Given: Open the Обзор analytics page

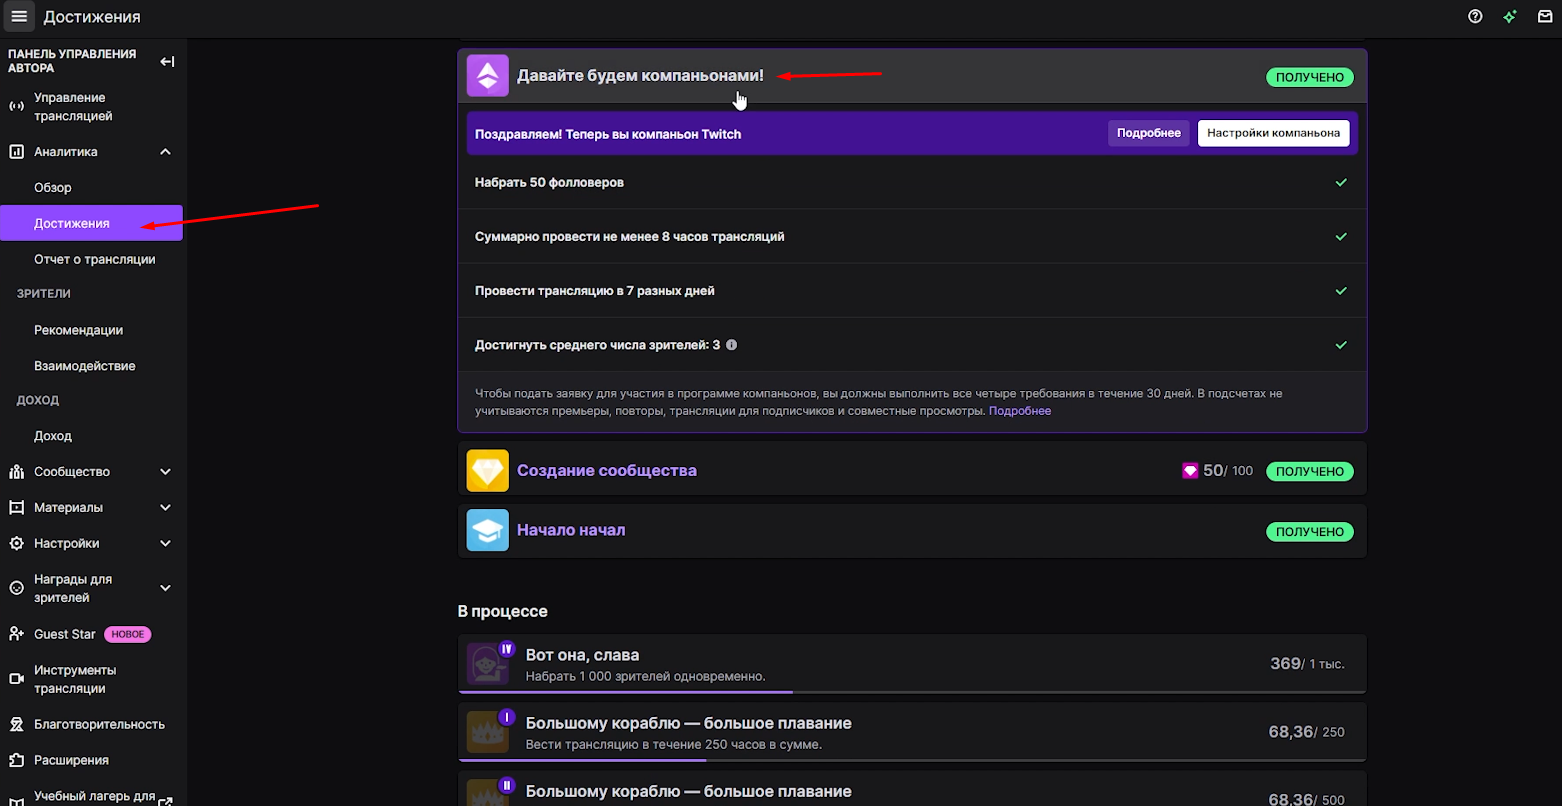Looking at the screenshot, I should pyautogui.click(x=53, y=188).
